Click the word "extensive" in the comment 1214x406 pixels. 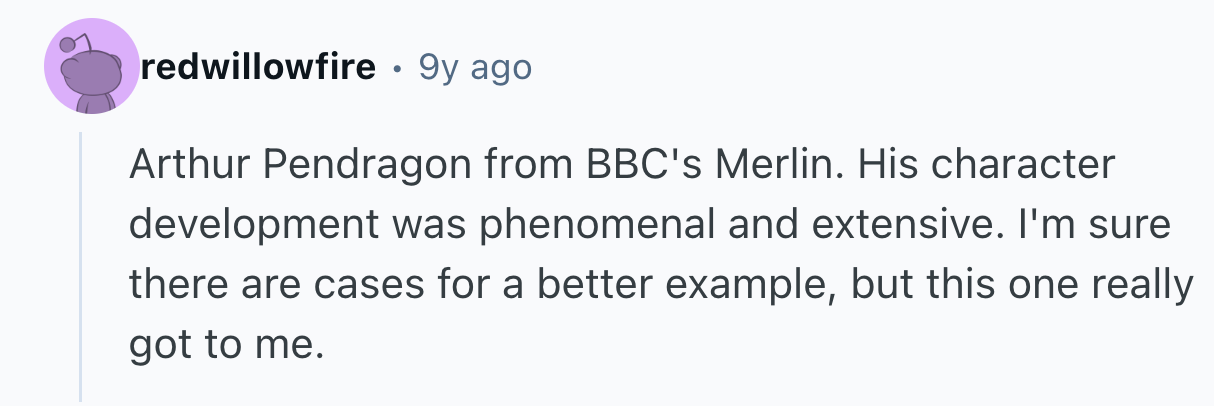pos(906,225)
